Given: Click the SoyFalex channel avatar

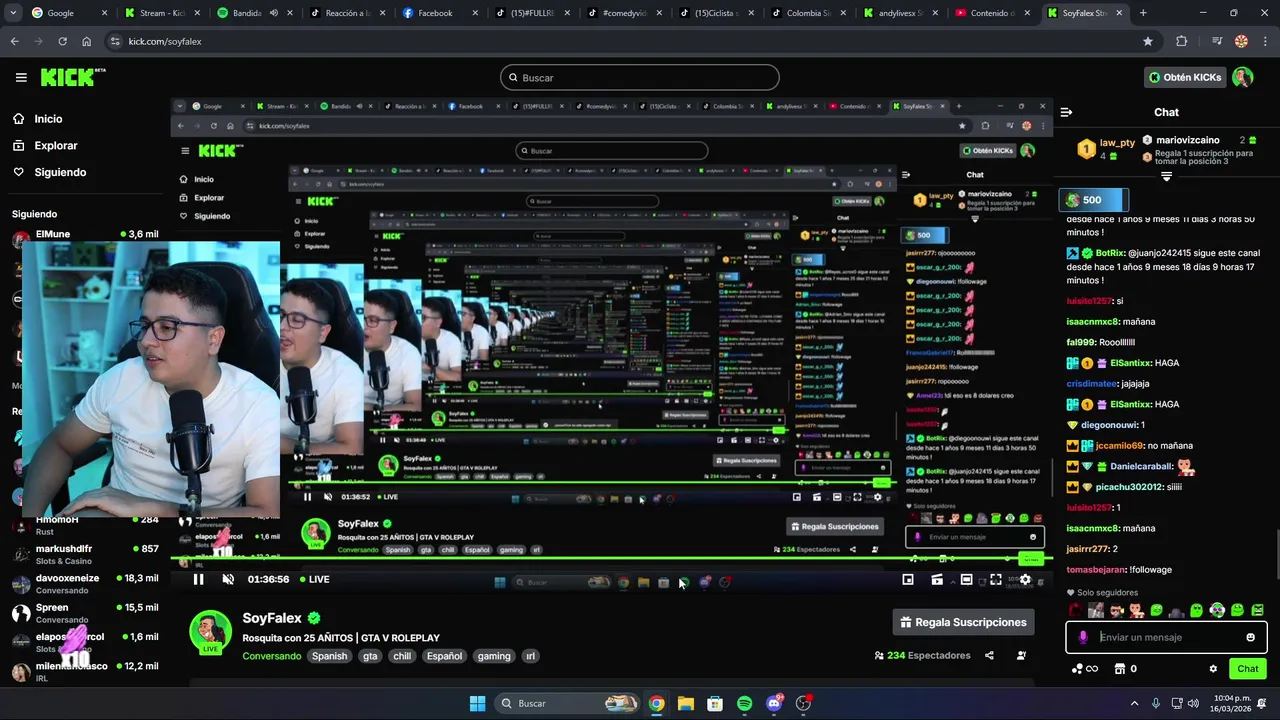Looking at the screenshot, I should coord(211,631).
